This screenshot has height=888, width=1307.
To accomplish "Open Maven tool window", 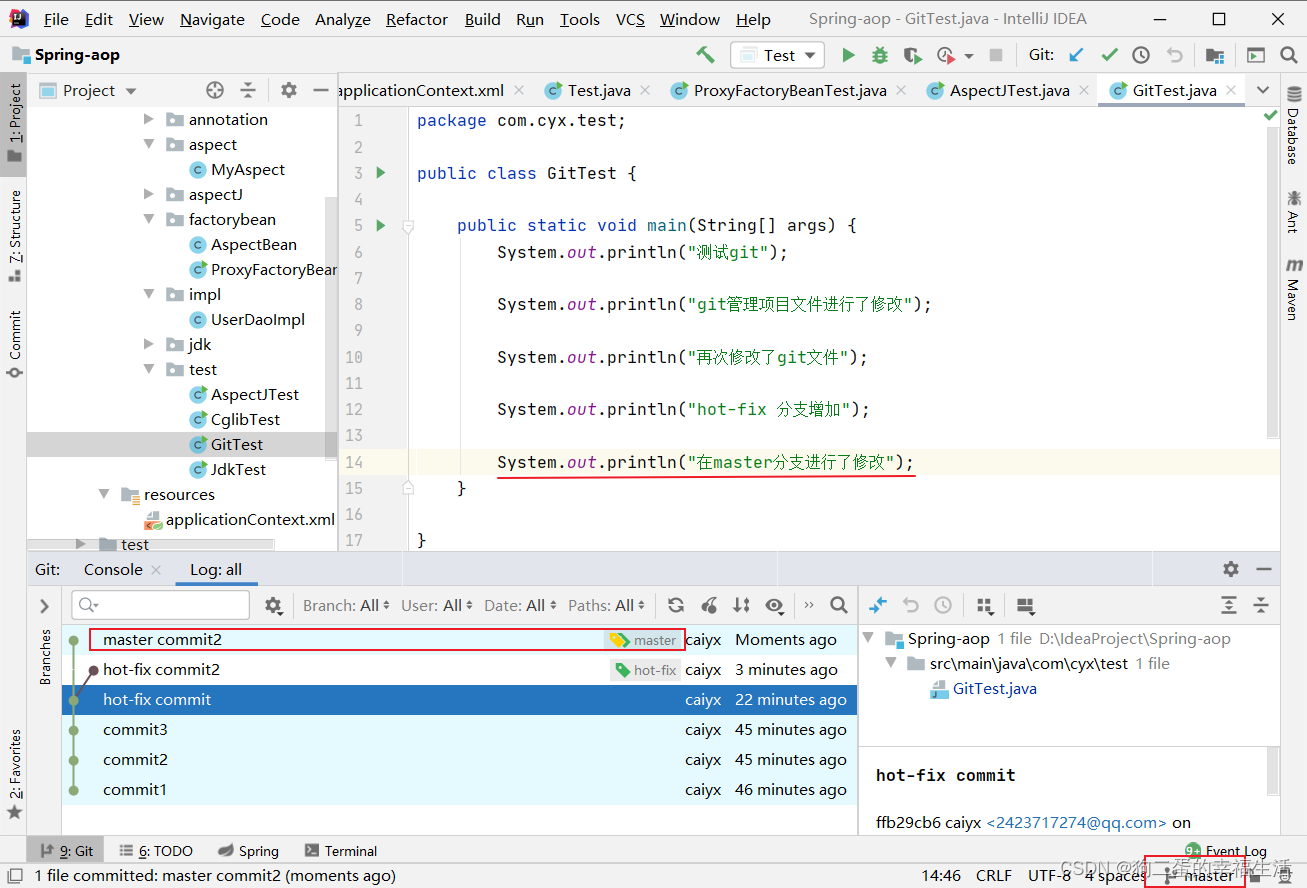I will click(1293, 289).
